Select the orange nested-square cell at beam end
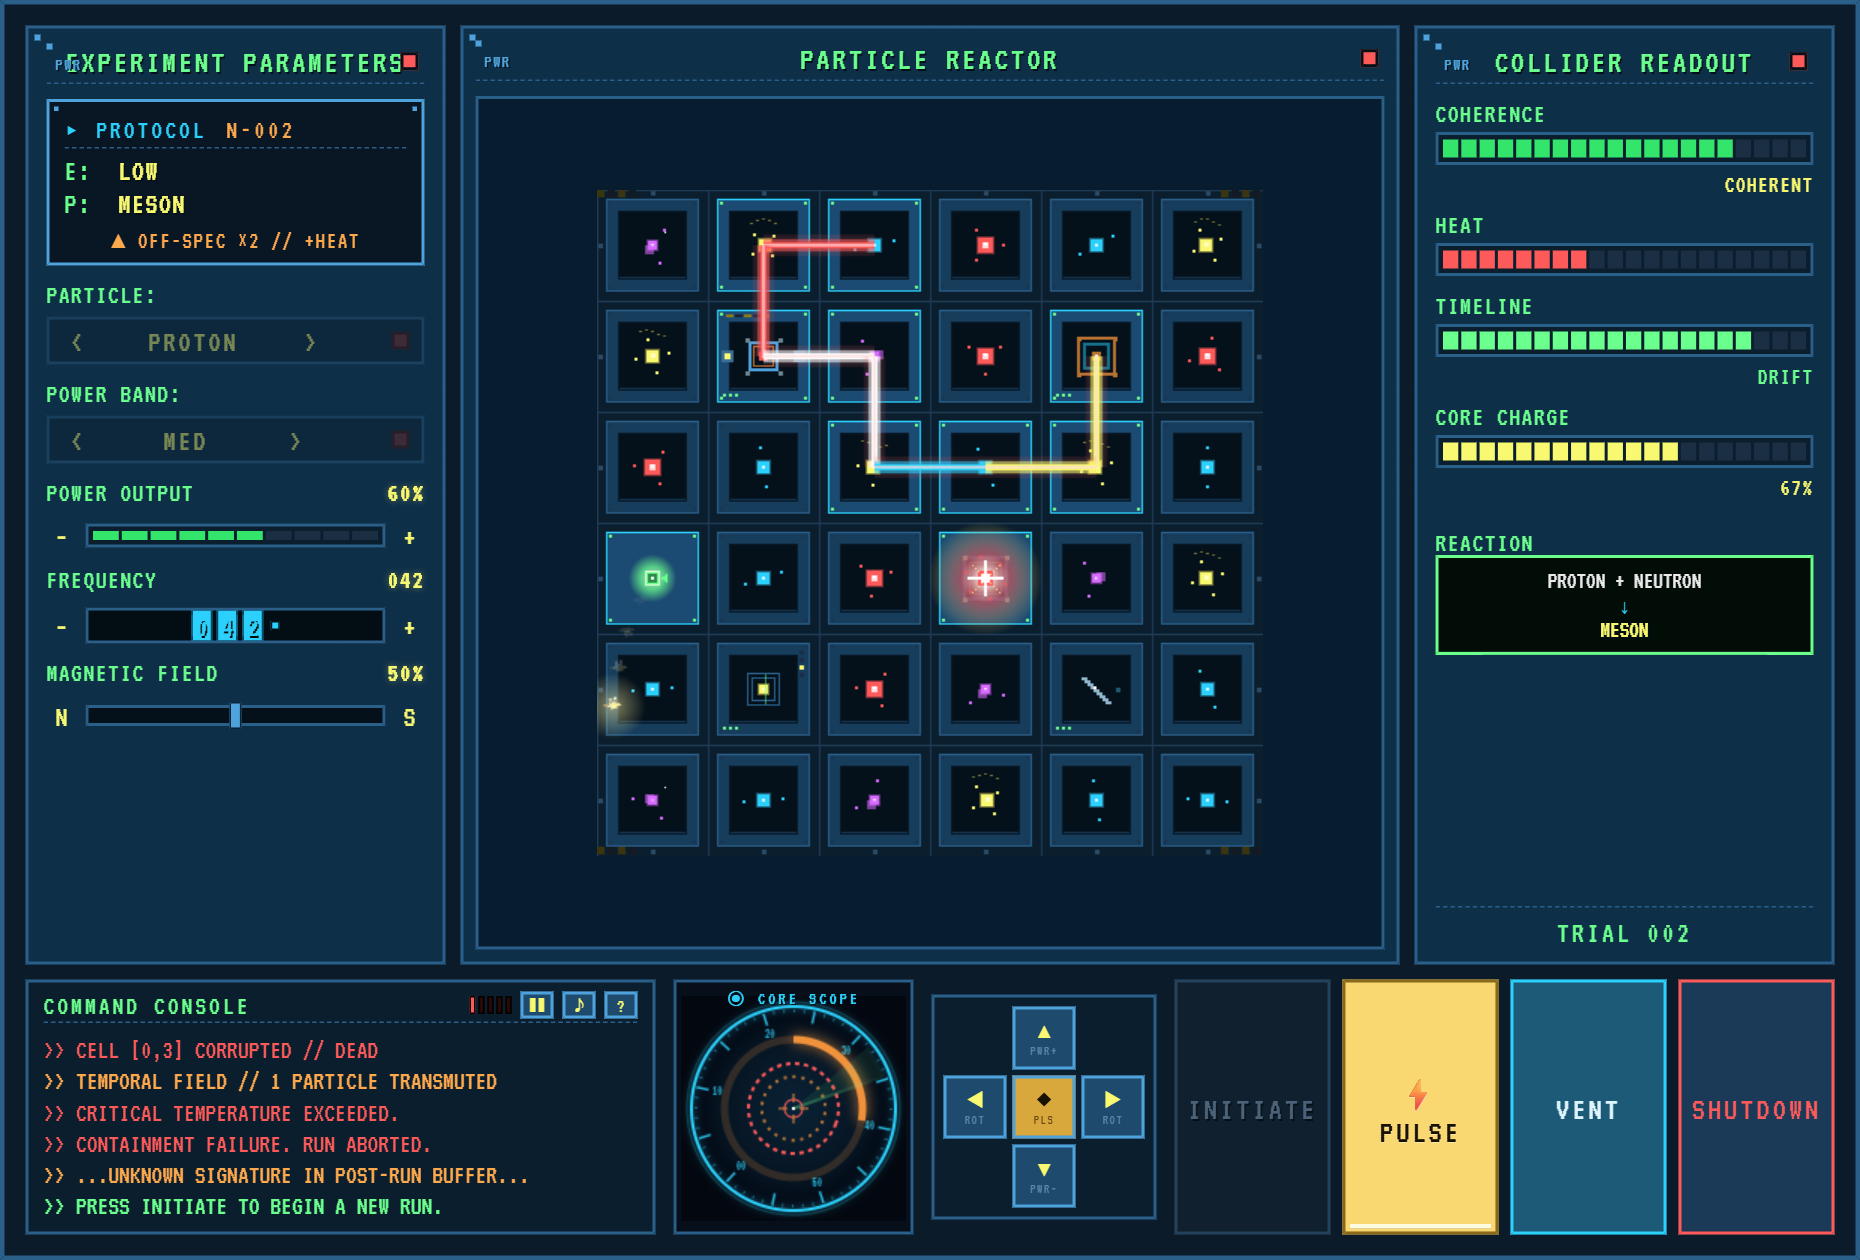The height and width of the screenshot is (1260, 1860). [1096, 356]
